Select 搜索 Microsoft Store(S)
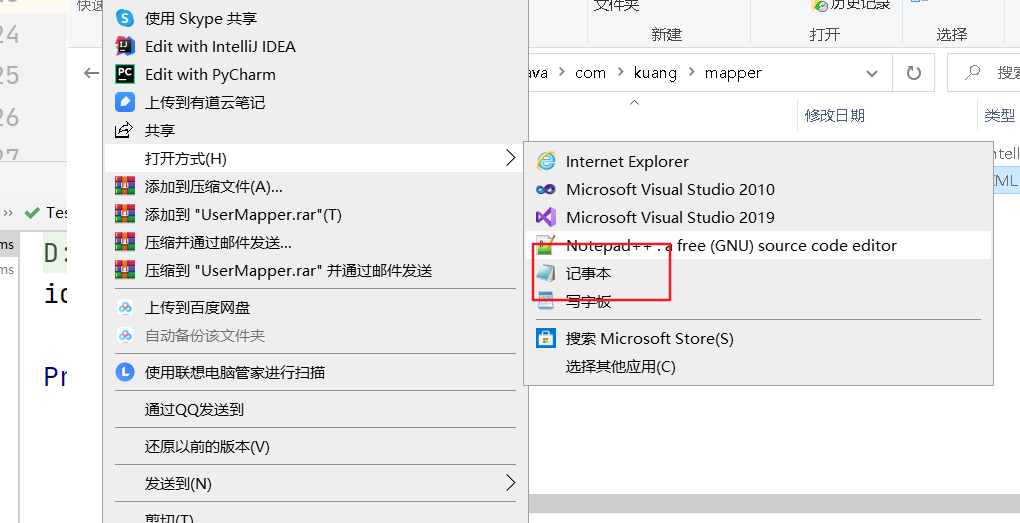The width and height of the screenshot is (1020, 523). (758, 338)
